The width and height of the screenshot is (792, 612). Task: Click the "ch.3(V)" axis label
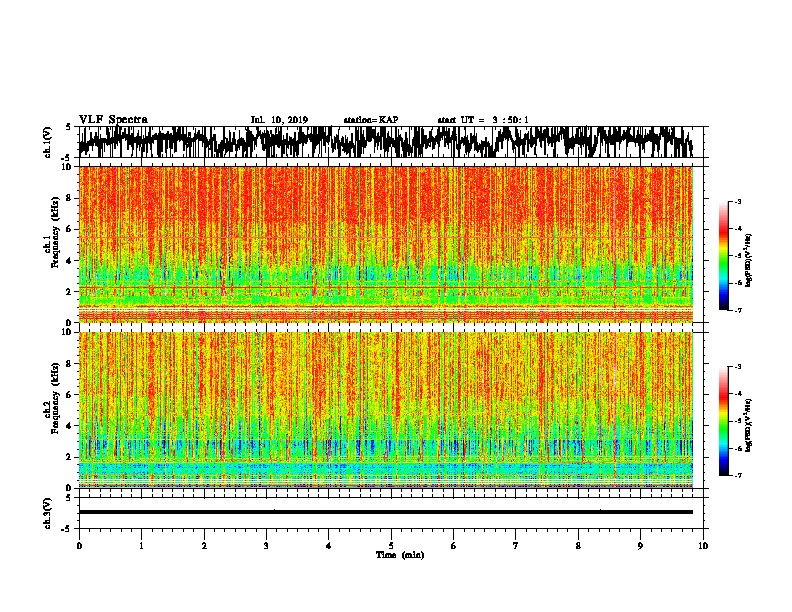point(48,513)
